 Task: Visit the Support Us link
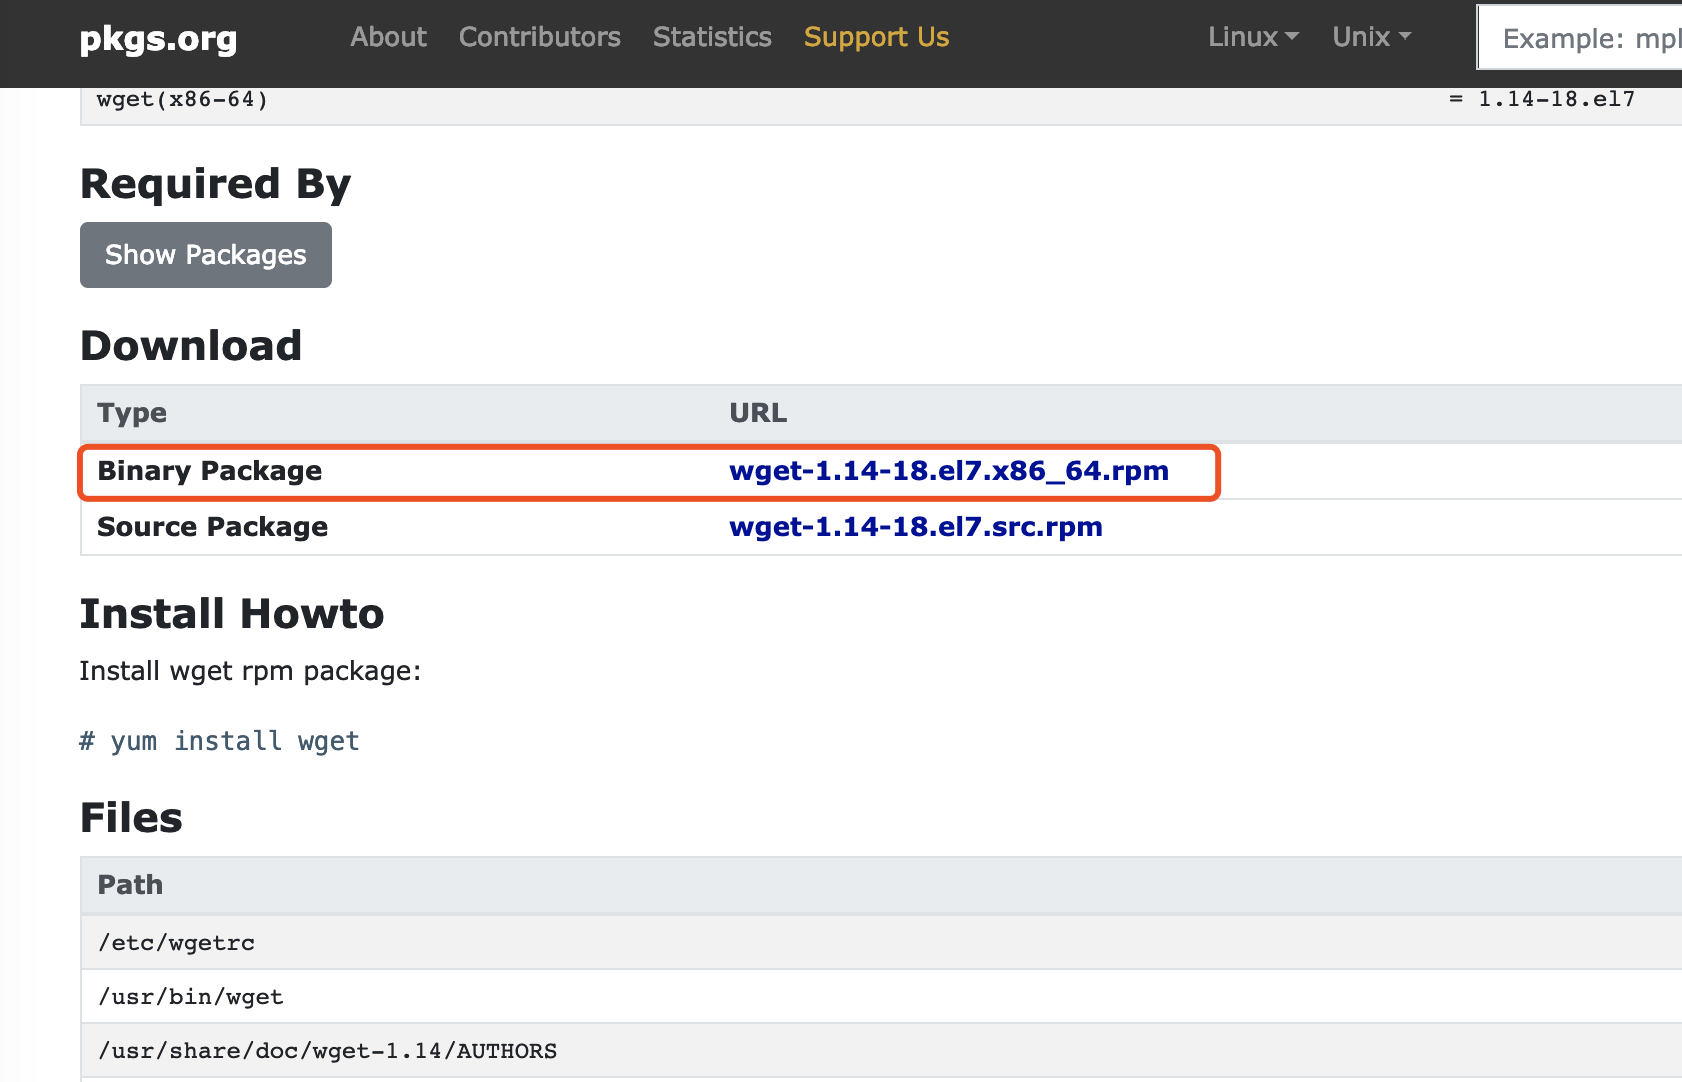[876, 37]
